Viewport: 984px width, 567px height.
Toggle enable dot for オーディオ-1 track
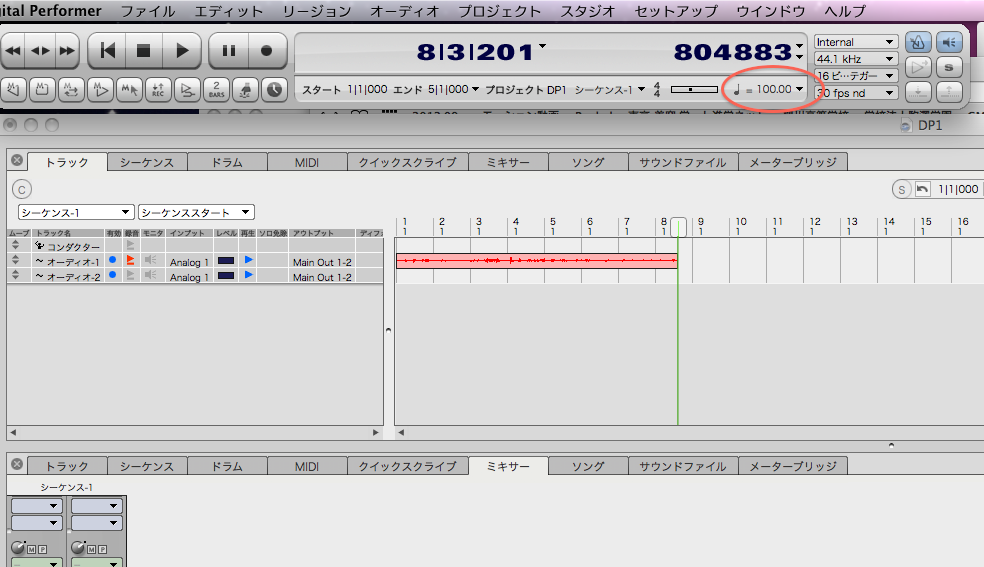[x=112, y=260]
